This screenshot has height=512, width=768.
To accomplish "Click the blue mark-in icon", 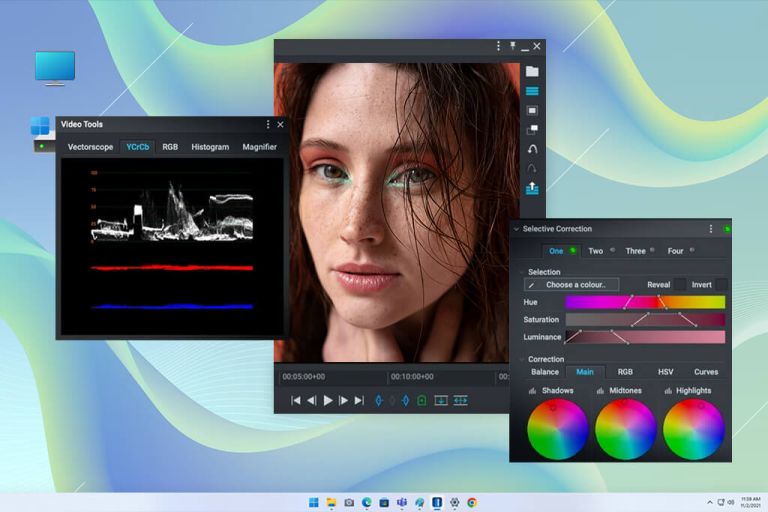I will click(x=379, y=400).
